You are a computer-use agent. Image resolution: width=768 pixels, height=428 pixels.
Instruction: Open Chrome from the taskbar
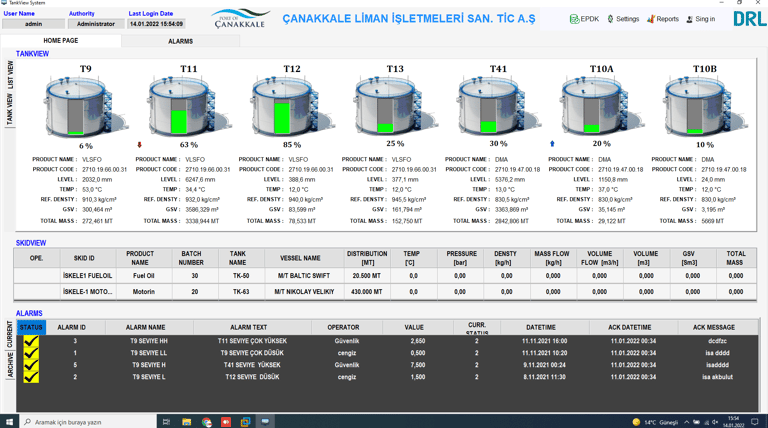[x=207, y=422]
